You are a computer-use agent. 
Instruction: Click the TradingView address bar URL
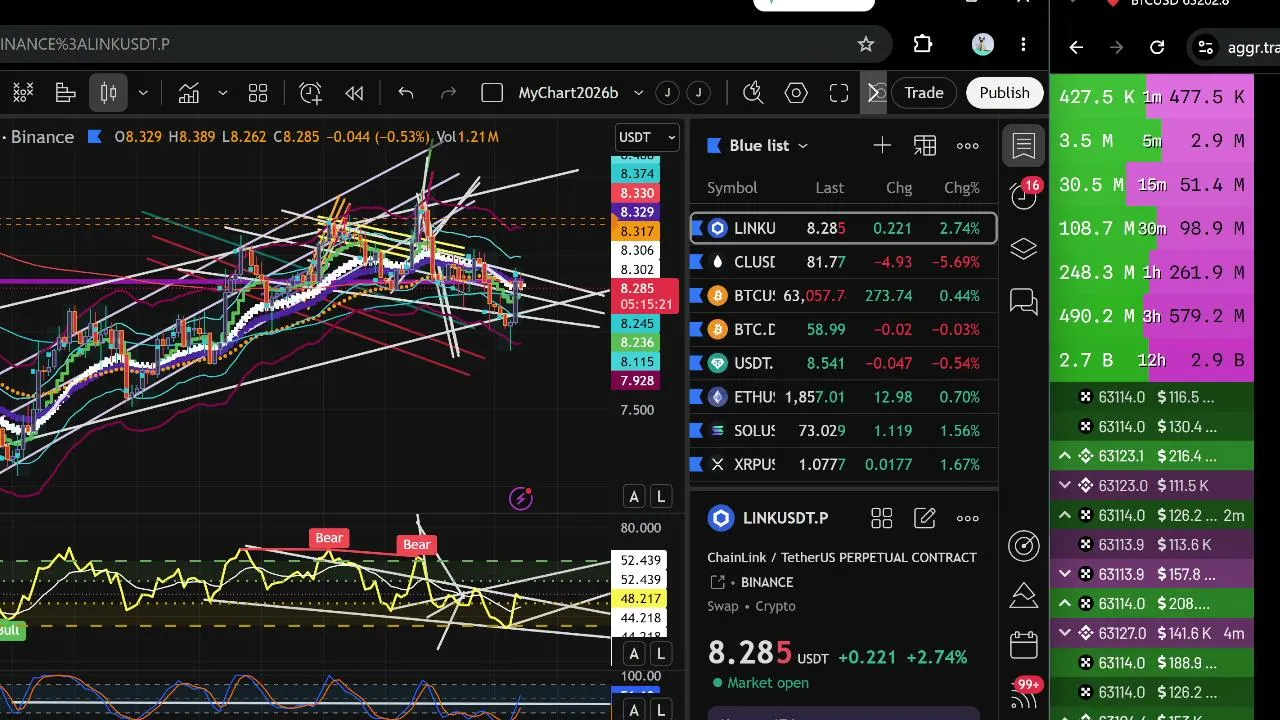pos(85,44)
